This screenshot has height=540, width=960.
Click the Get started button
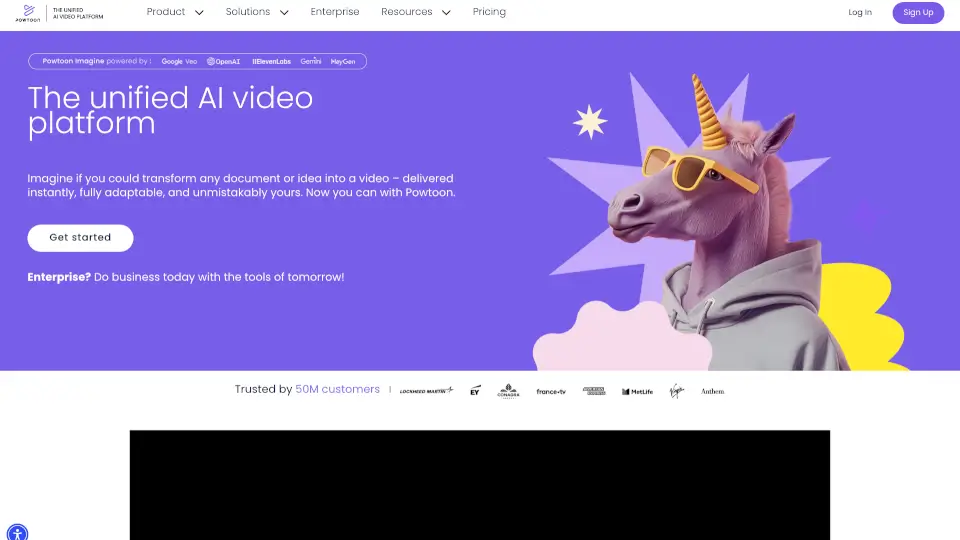coord(80,238)
